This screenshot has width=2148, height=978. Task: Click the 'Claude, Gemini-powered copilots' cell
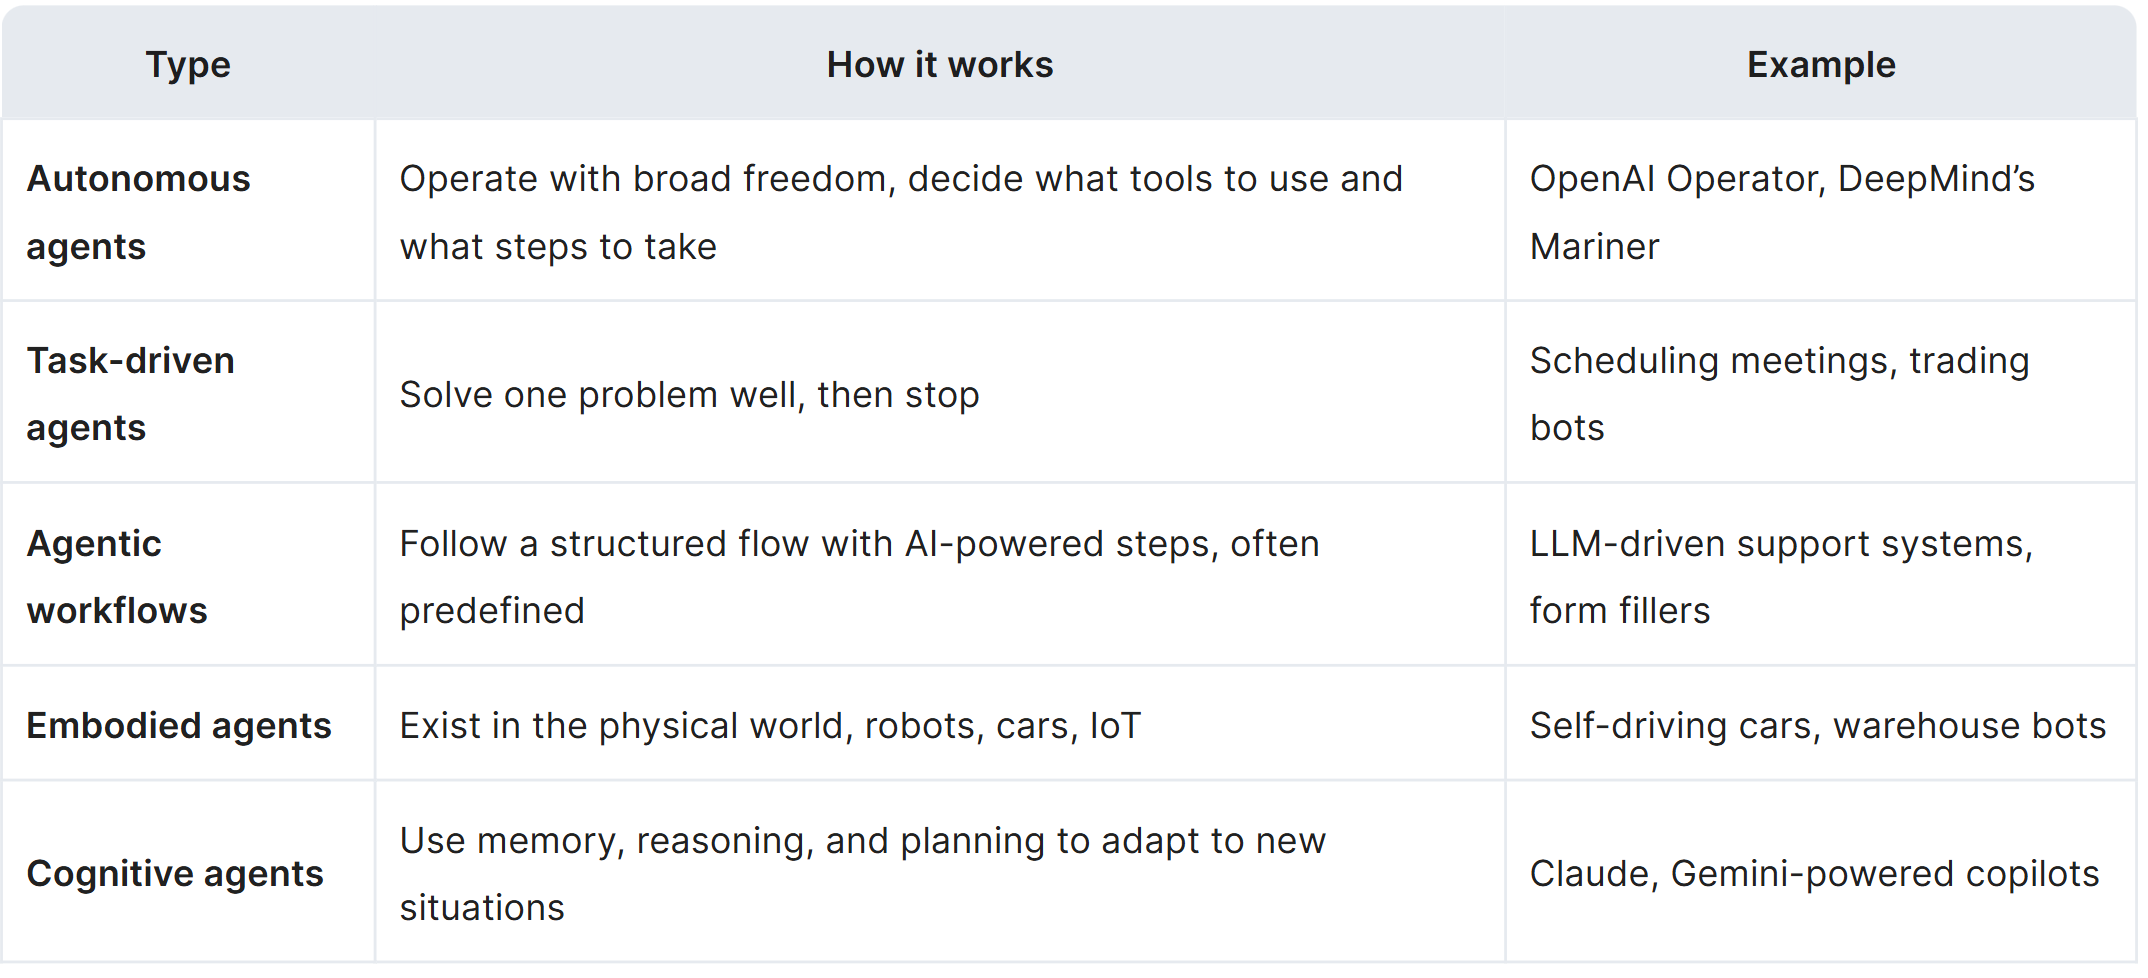(1813, 874)
